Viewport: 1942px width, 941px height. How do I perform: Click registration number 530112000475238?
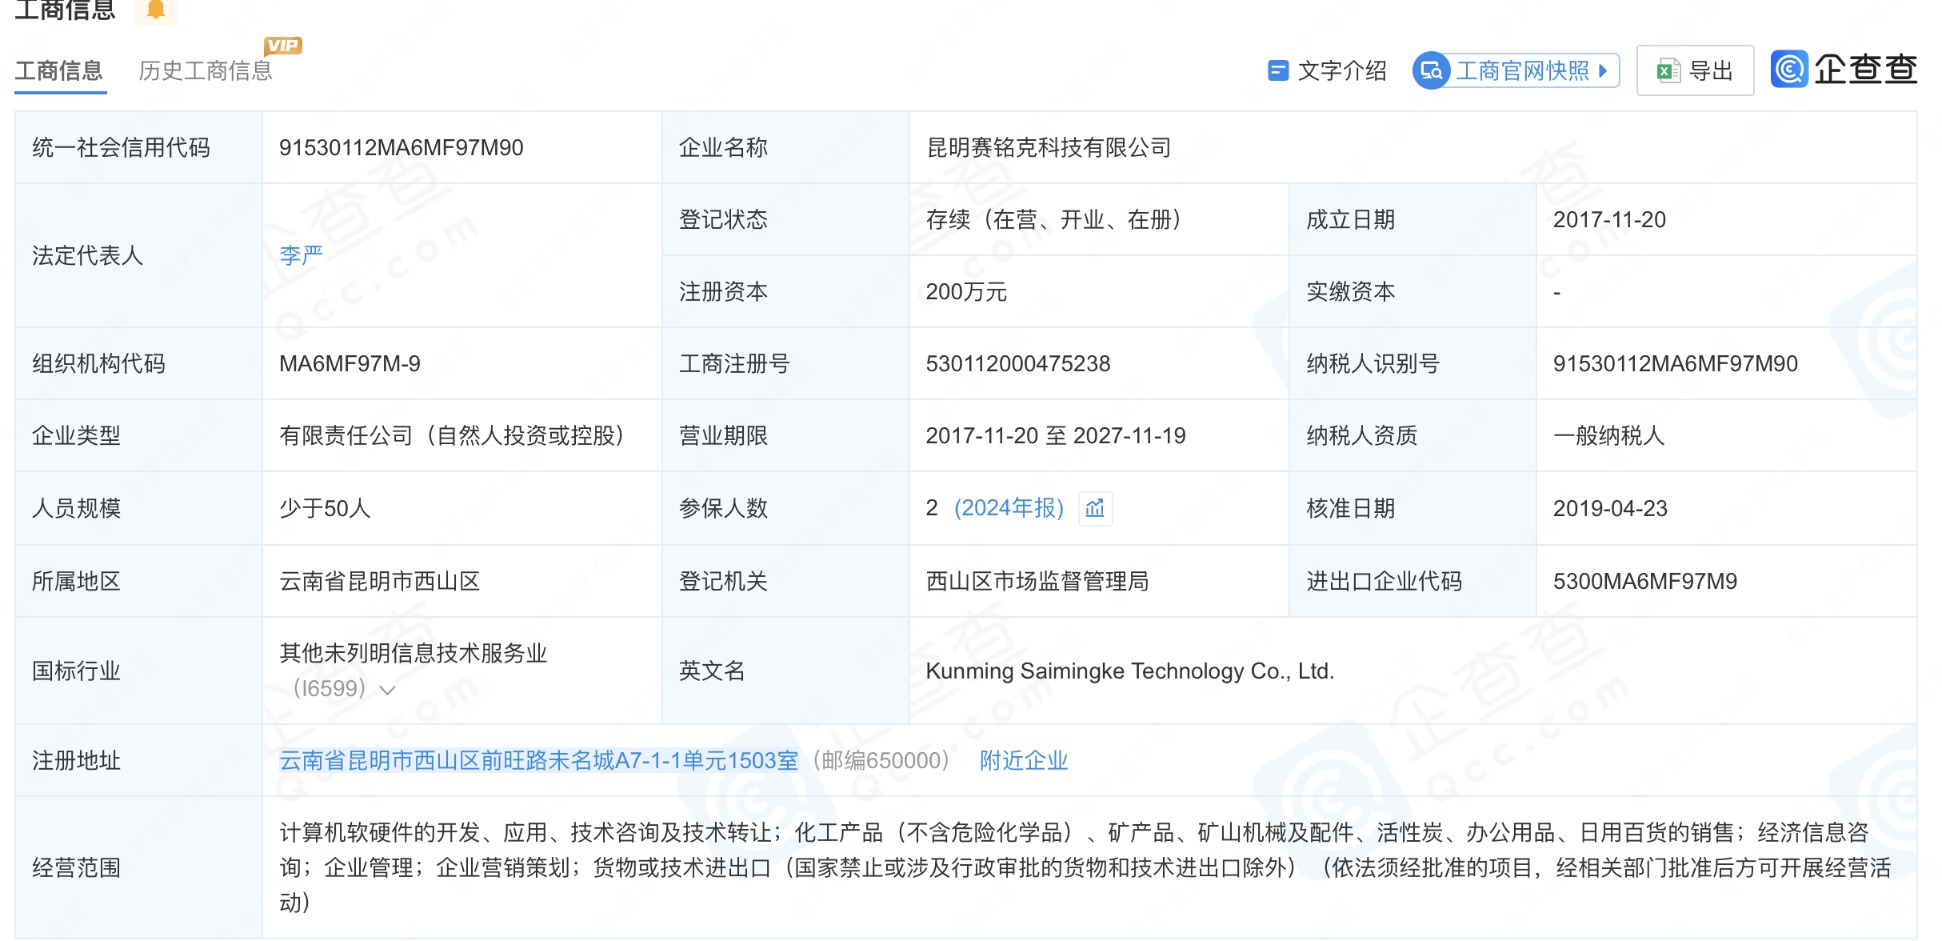pyautogui.click(x=1018, y=364)
